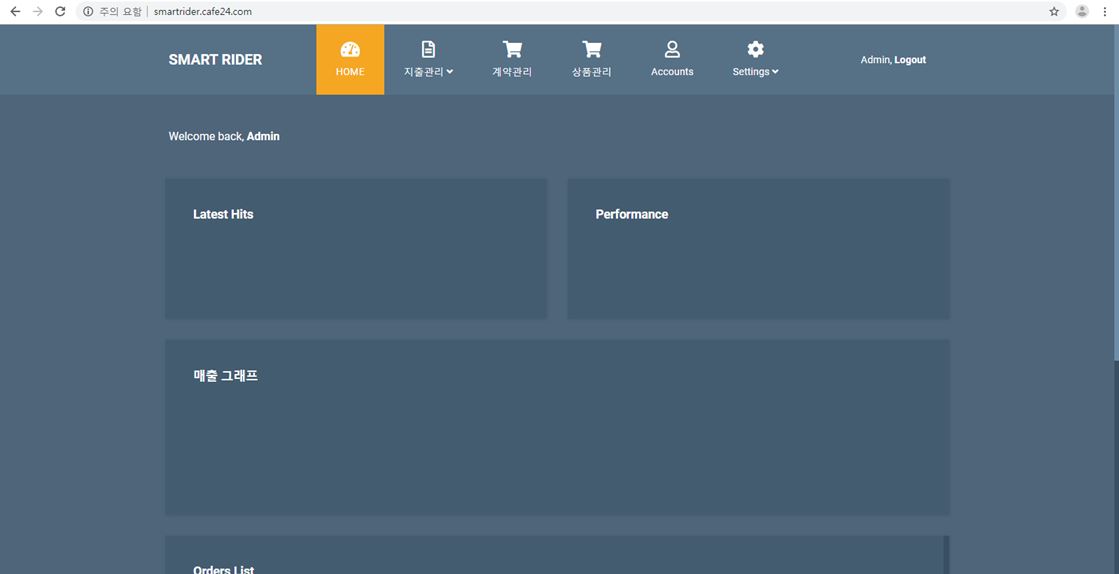The width and height of the screenshot is (1119, 574).
Task: Open the HOME menu label
Action: 350,71
